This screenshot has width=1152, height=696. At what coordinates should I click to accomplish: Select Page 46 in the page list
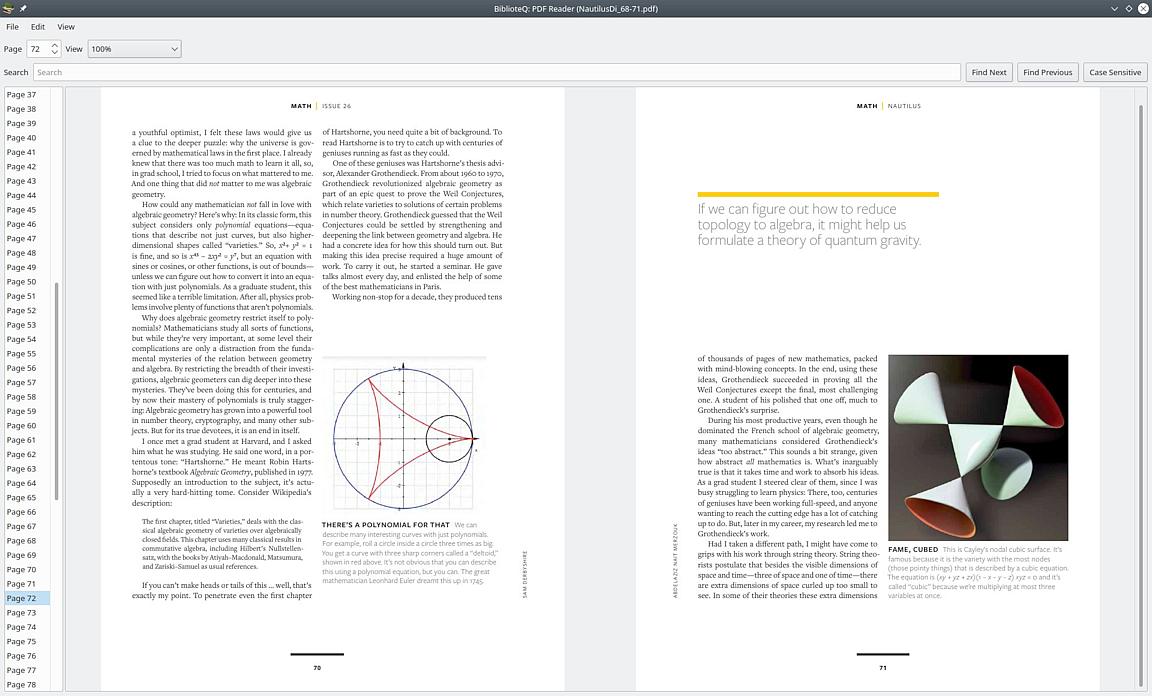click(x=27, y=224)
